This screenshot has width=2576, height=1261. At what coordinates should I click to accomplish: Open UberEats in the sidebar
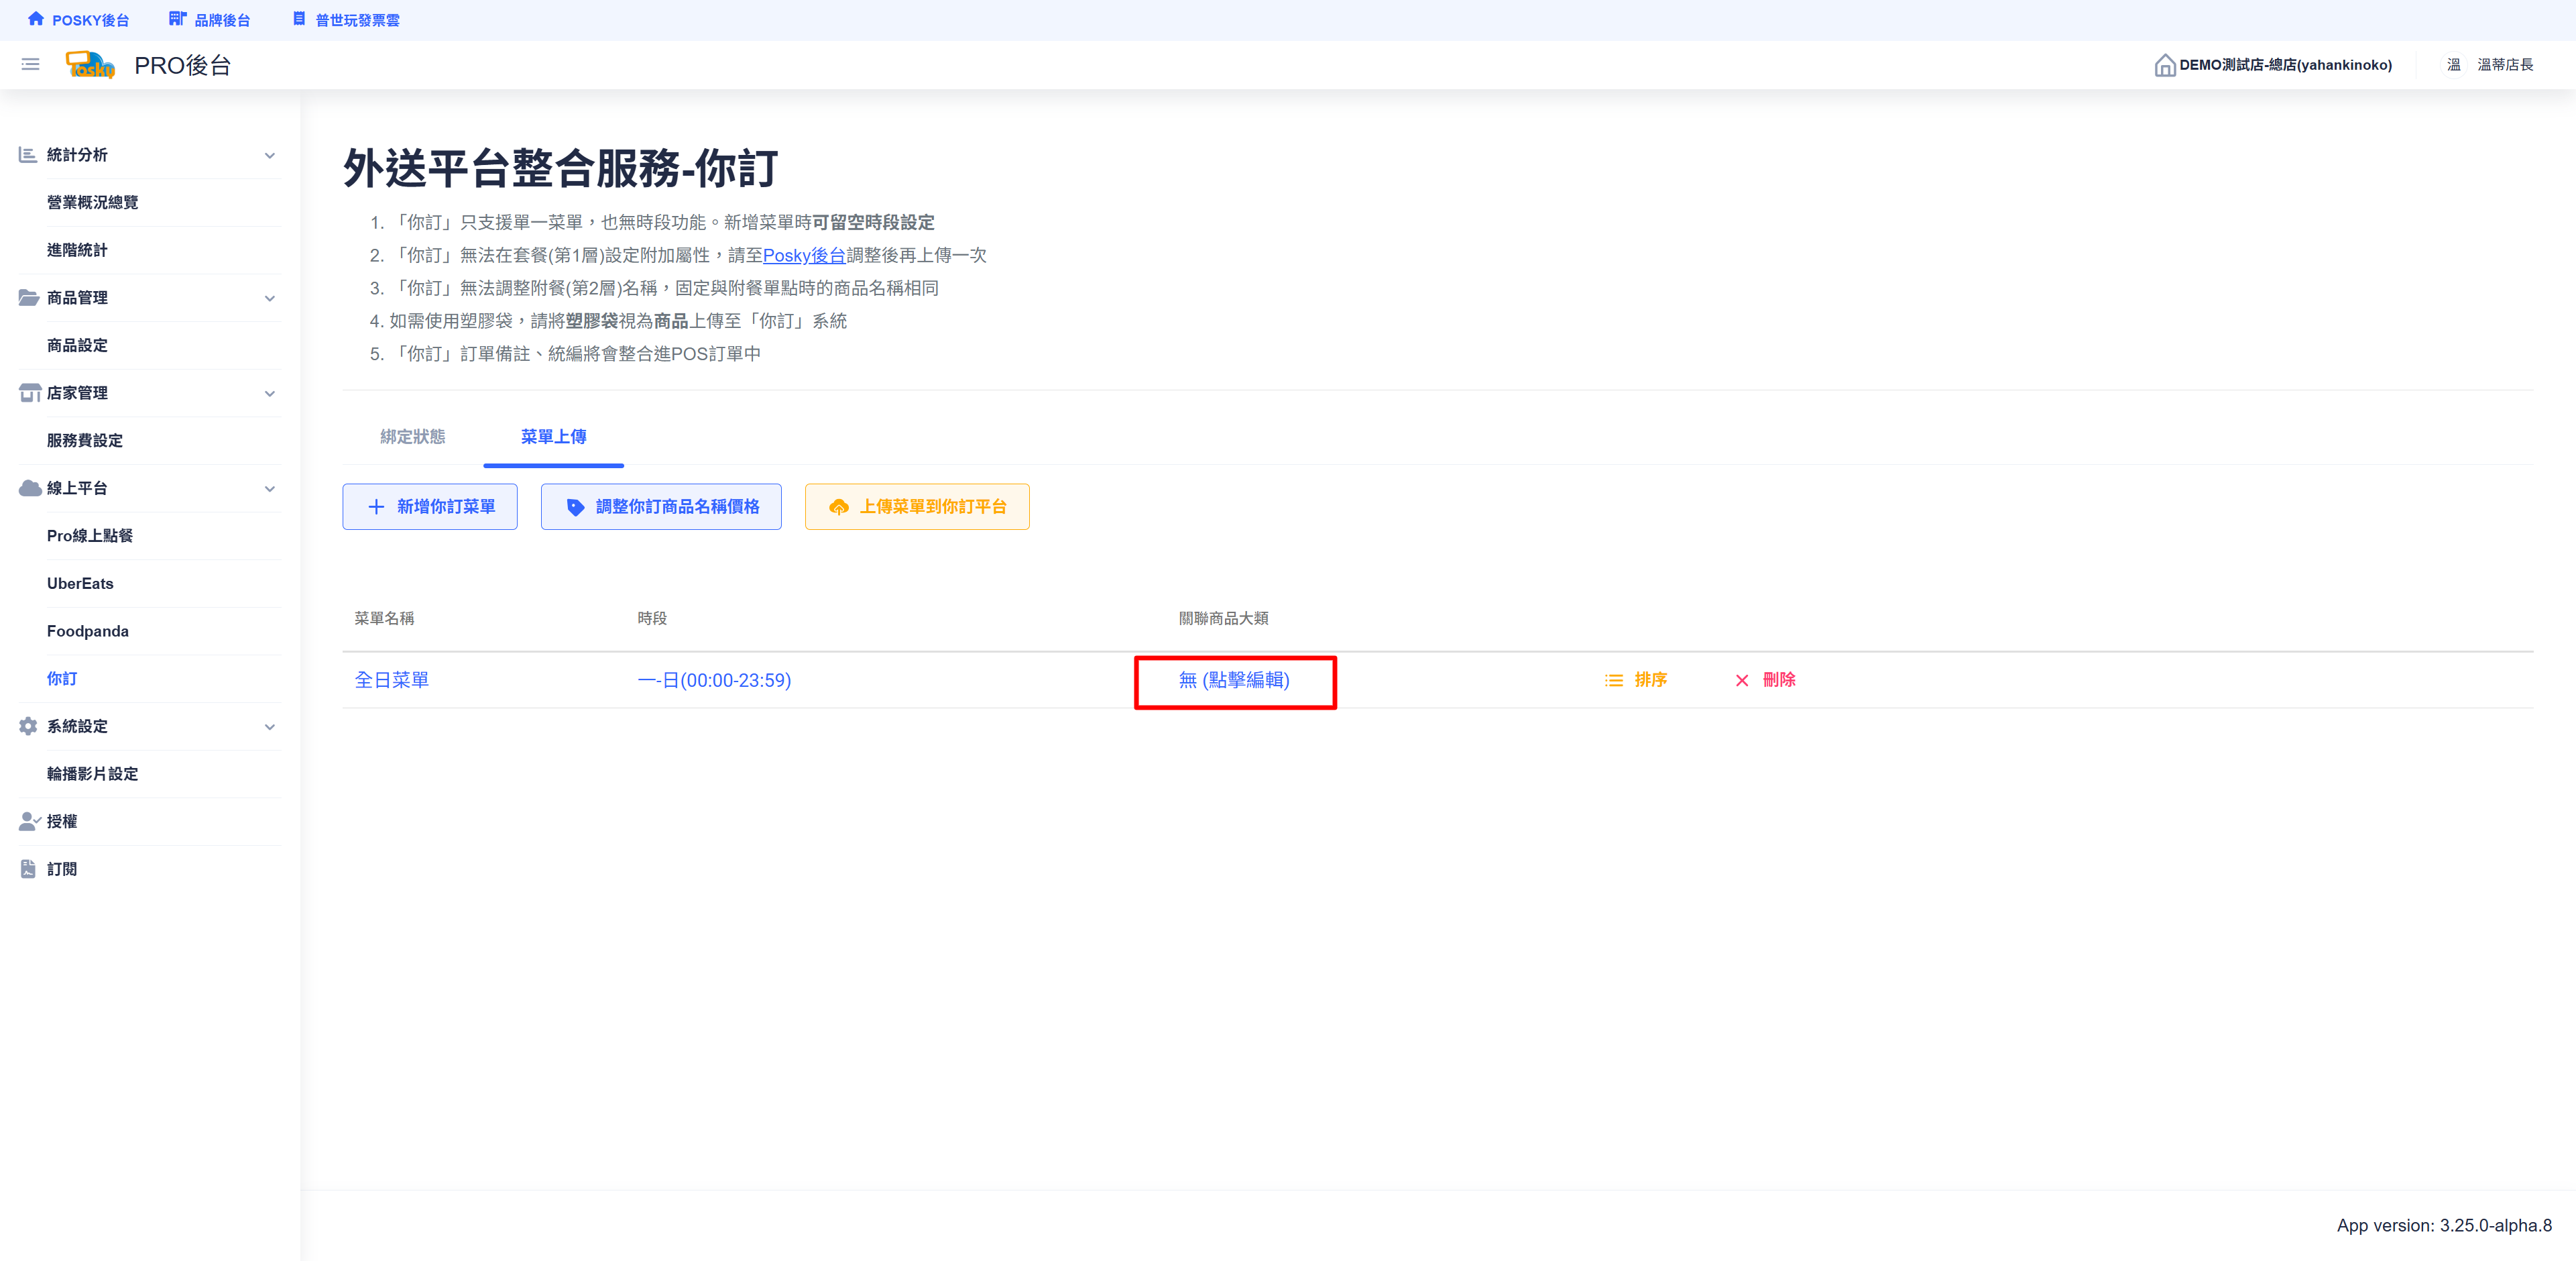tap(80, 583)
